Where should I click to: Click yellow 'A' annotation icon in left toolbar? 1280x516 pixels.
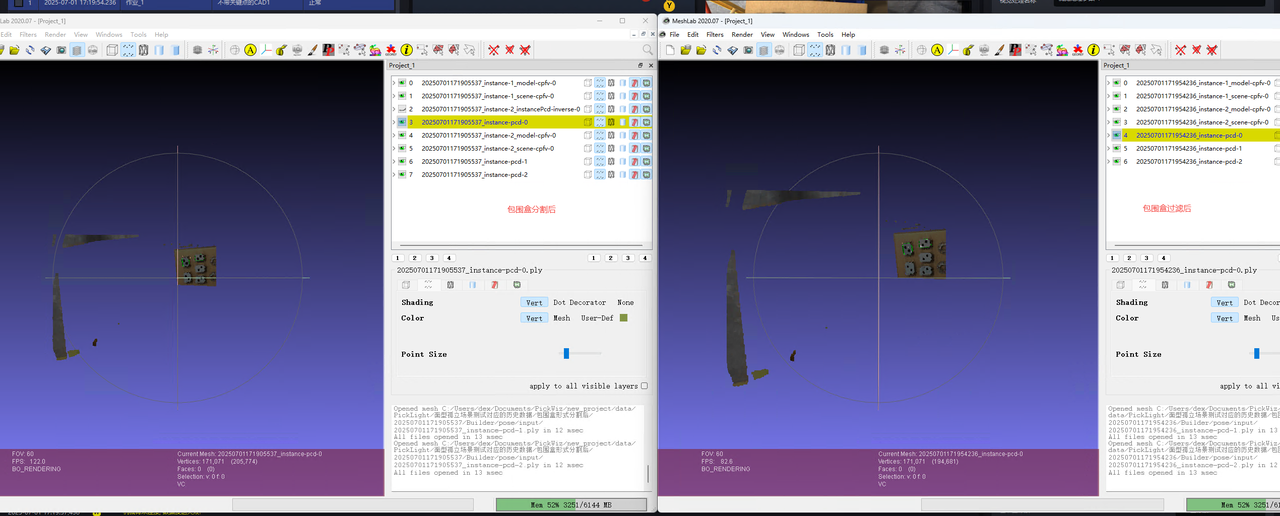[x=250, y=50]
